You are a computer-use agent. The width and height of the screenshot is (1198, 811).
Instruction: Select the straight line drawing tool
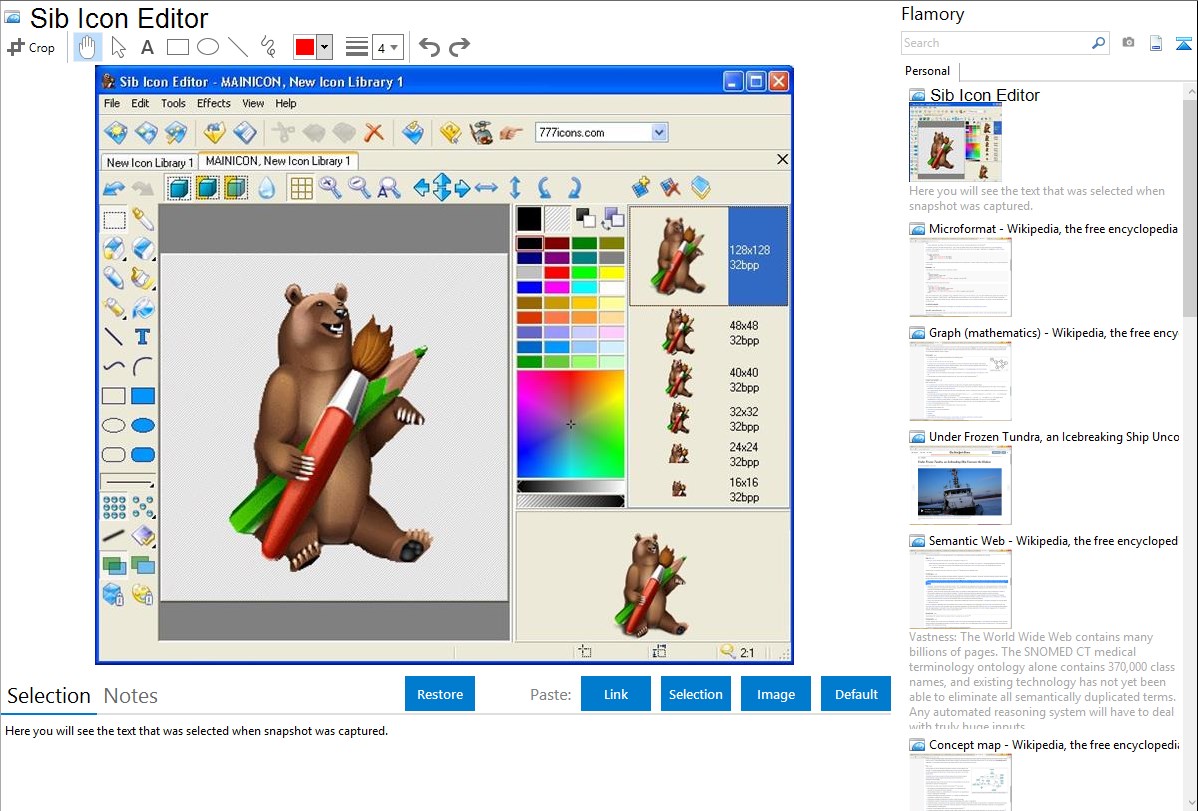coord(238,47)
